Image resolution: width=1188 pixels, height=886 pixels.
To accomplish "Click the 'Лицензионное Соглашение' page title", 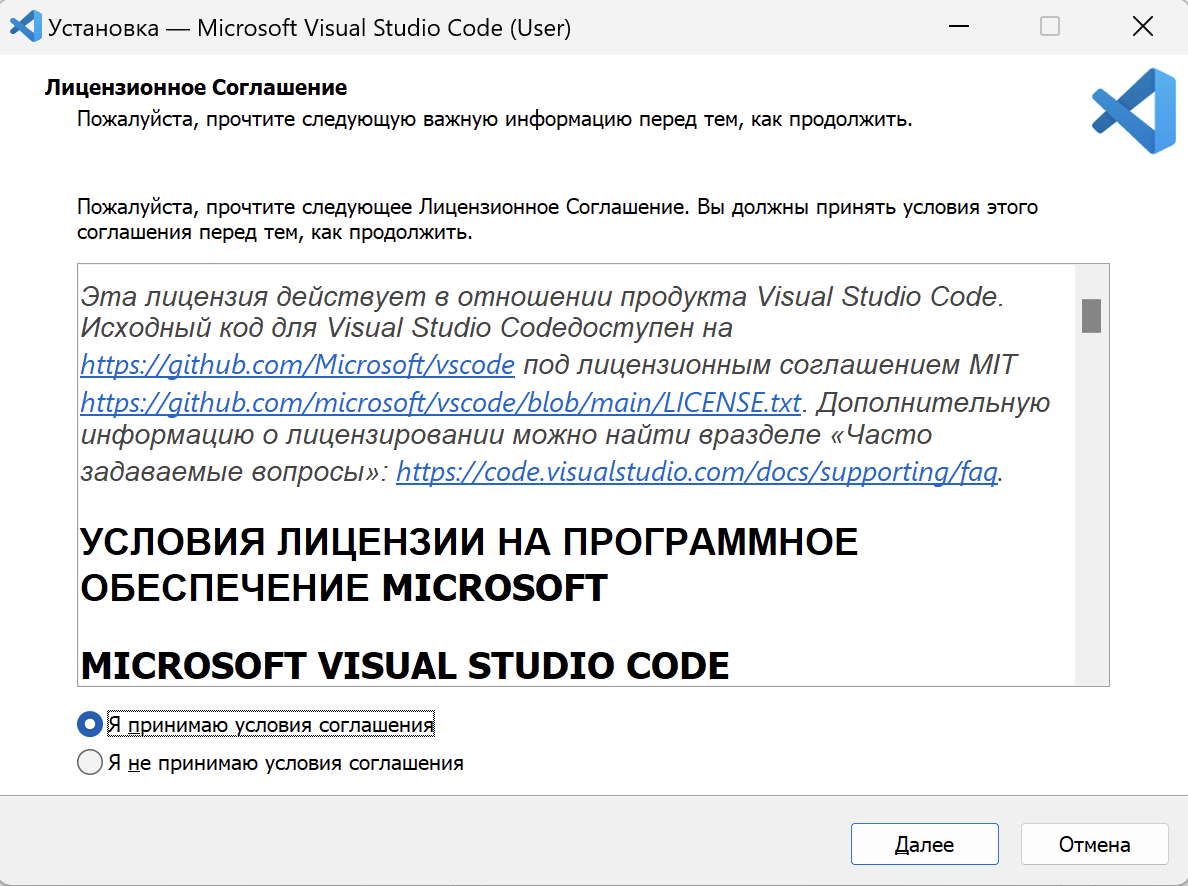I will pyautogui.click(x=196, y=88).
